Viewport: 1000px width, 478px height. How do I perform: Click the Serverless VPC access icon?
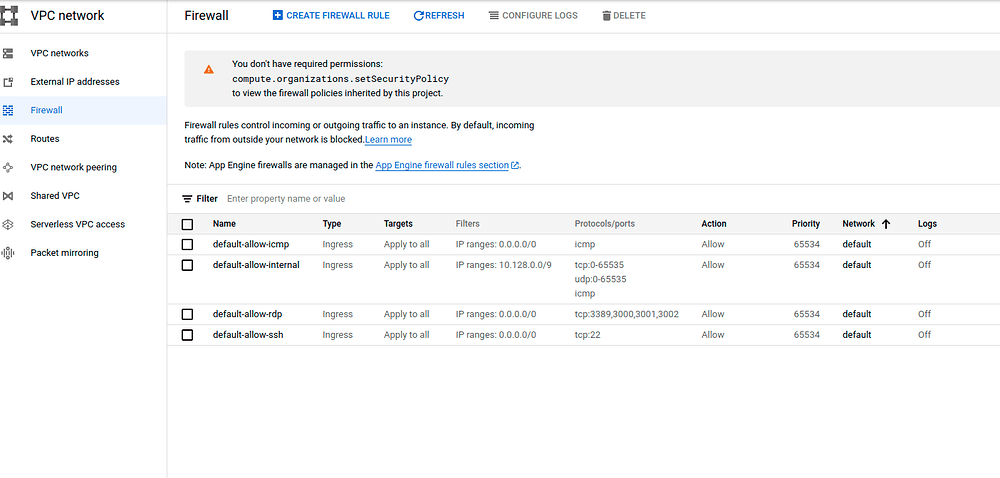point(8,224)
